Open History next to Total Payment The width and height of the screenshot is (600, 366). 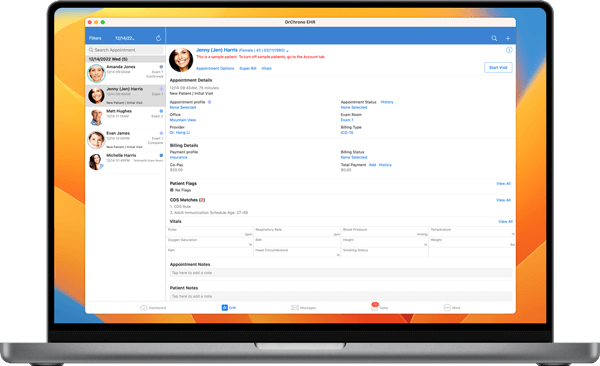click(385, 165)
